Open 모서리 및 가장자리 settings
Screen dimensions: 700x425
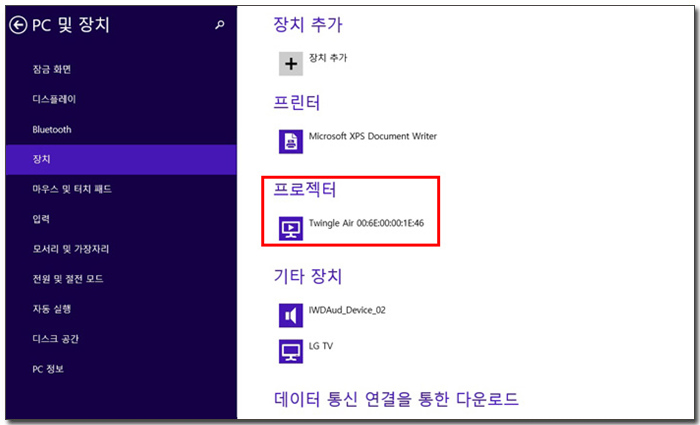[70, 249]
